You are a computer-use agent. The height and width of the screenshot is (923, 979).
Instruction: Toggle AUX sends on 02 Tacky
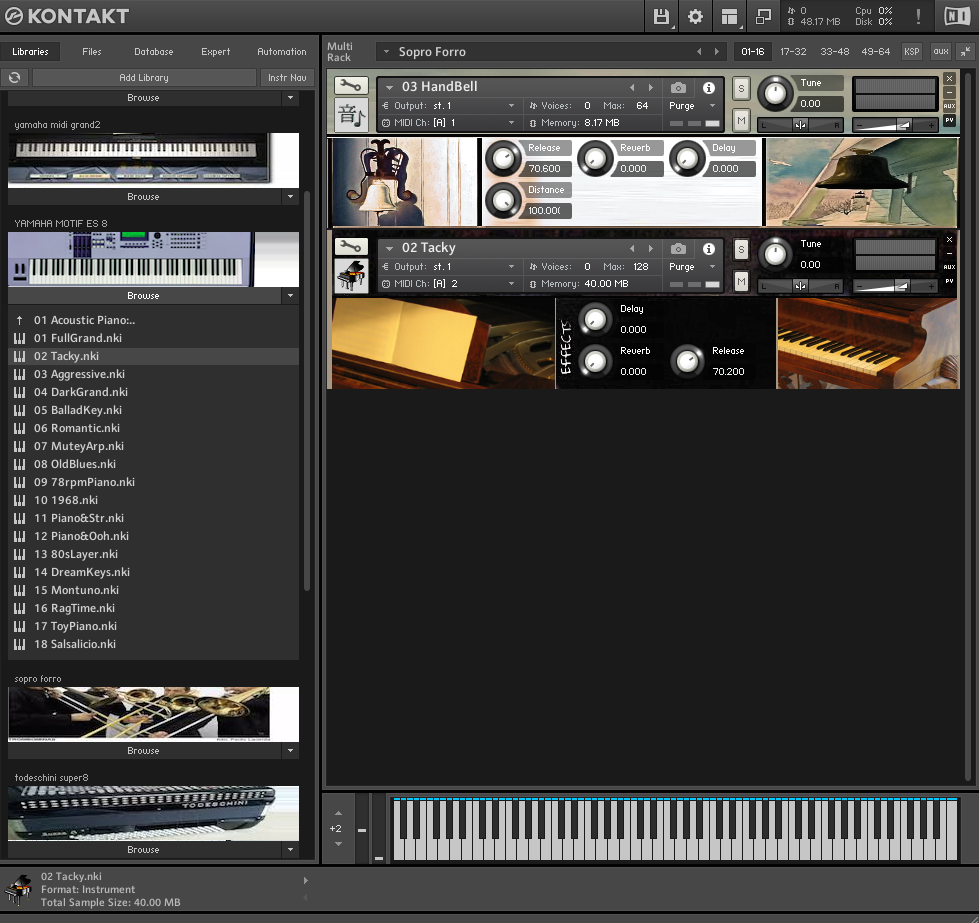pyautogui.click(x=949, y=267)
